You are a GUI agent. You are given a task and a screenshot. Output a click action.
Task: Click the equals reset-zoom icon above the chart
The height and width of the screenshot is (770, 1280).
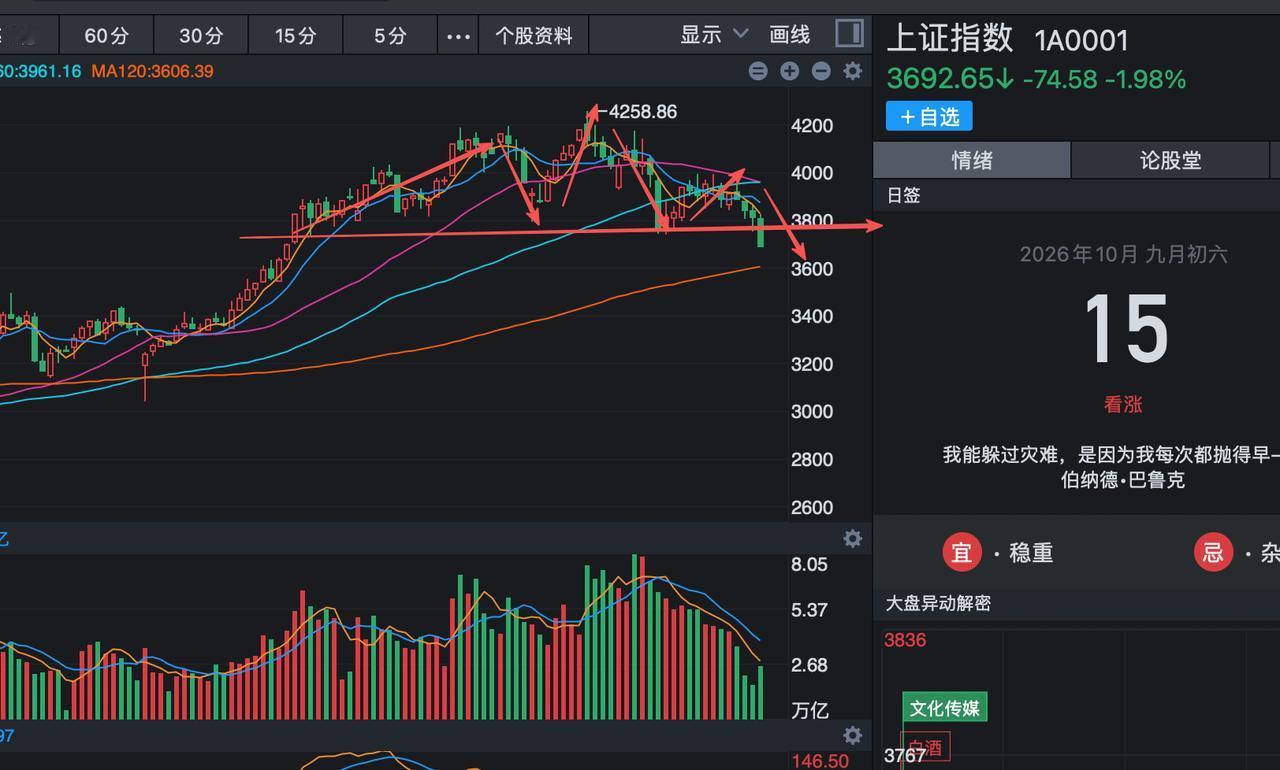point(758,71)
